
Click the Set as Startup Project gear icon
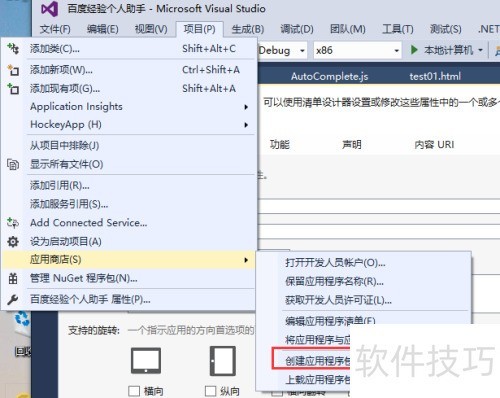13,241
